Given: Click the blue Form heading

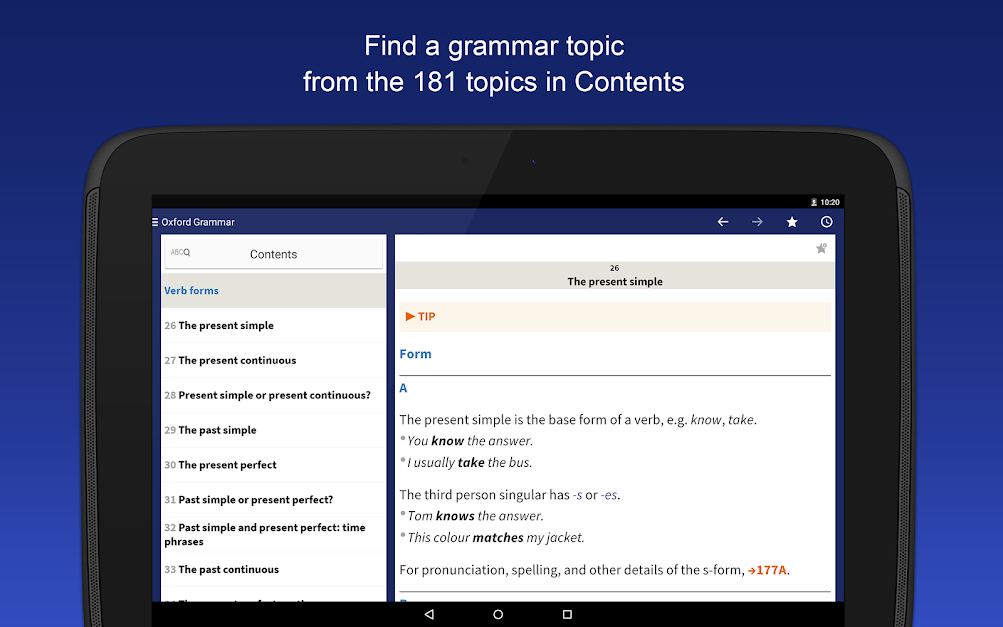Looking at the screenshot, I should [415, 354].
